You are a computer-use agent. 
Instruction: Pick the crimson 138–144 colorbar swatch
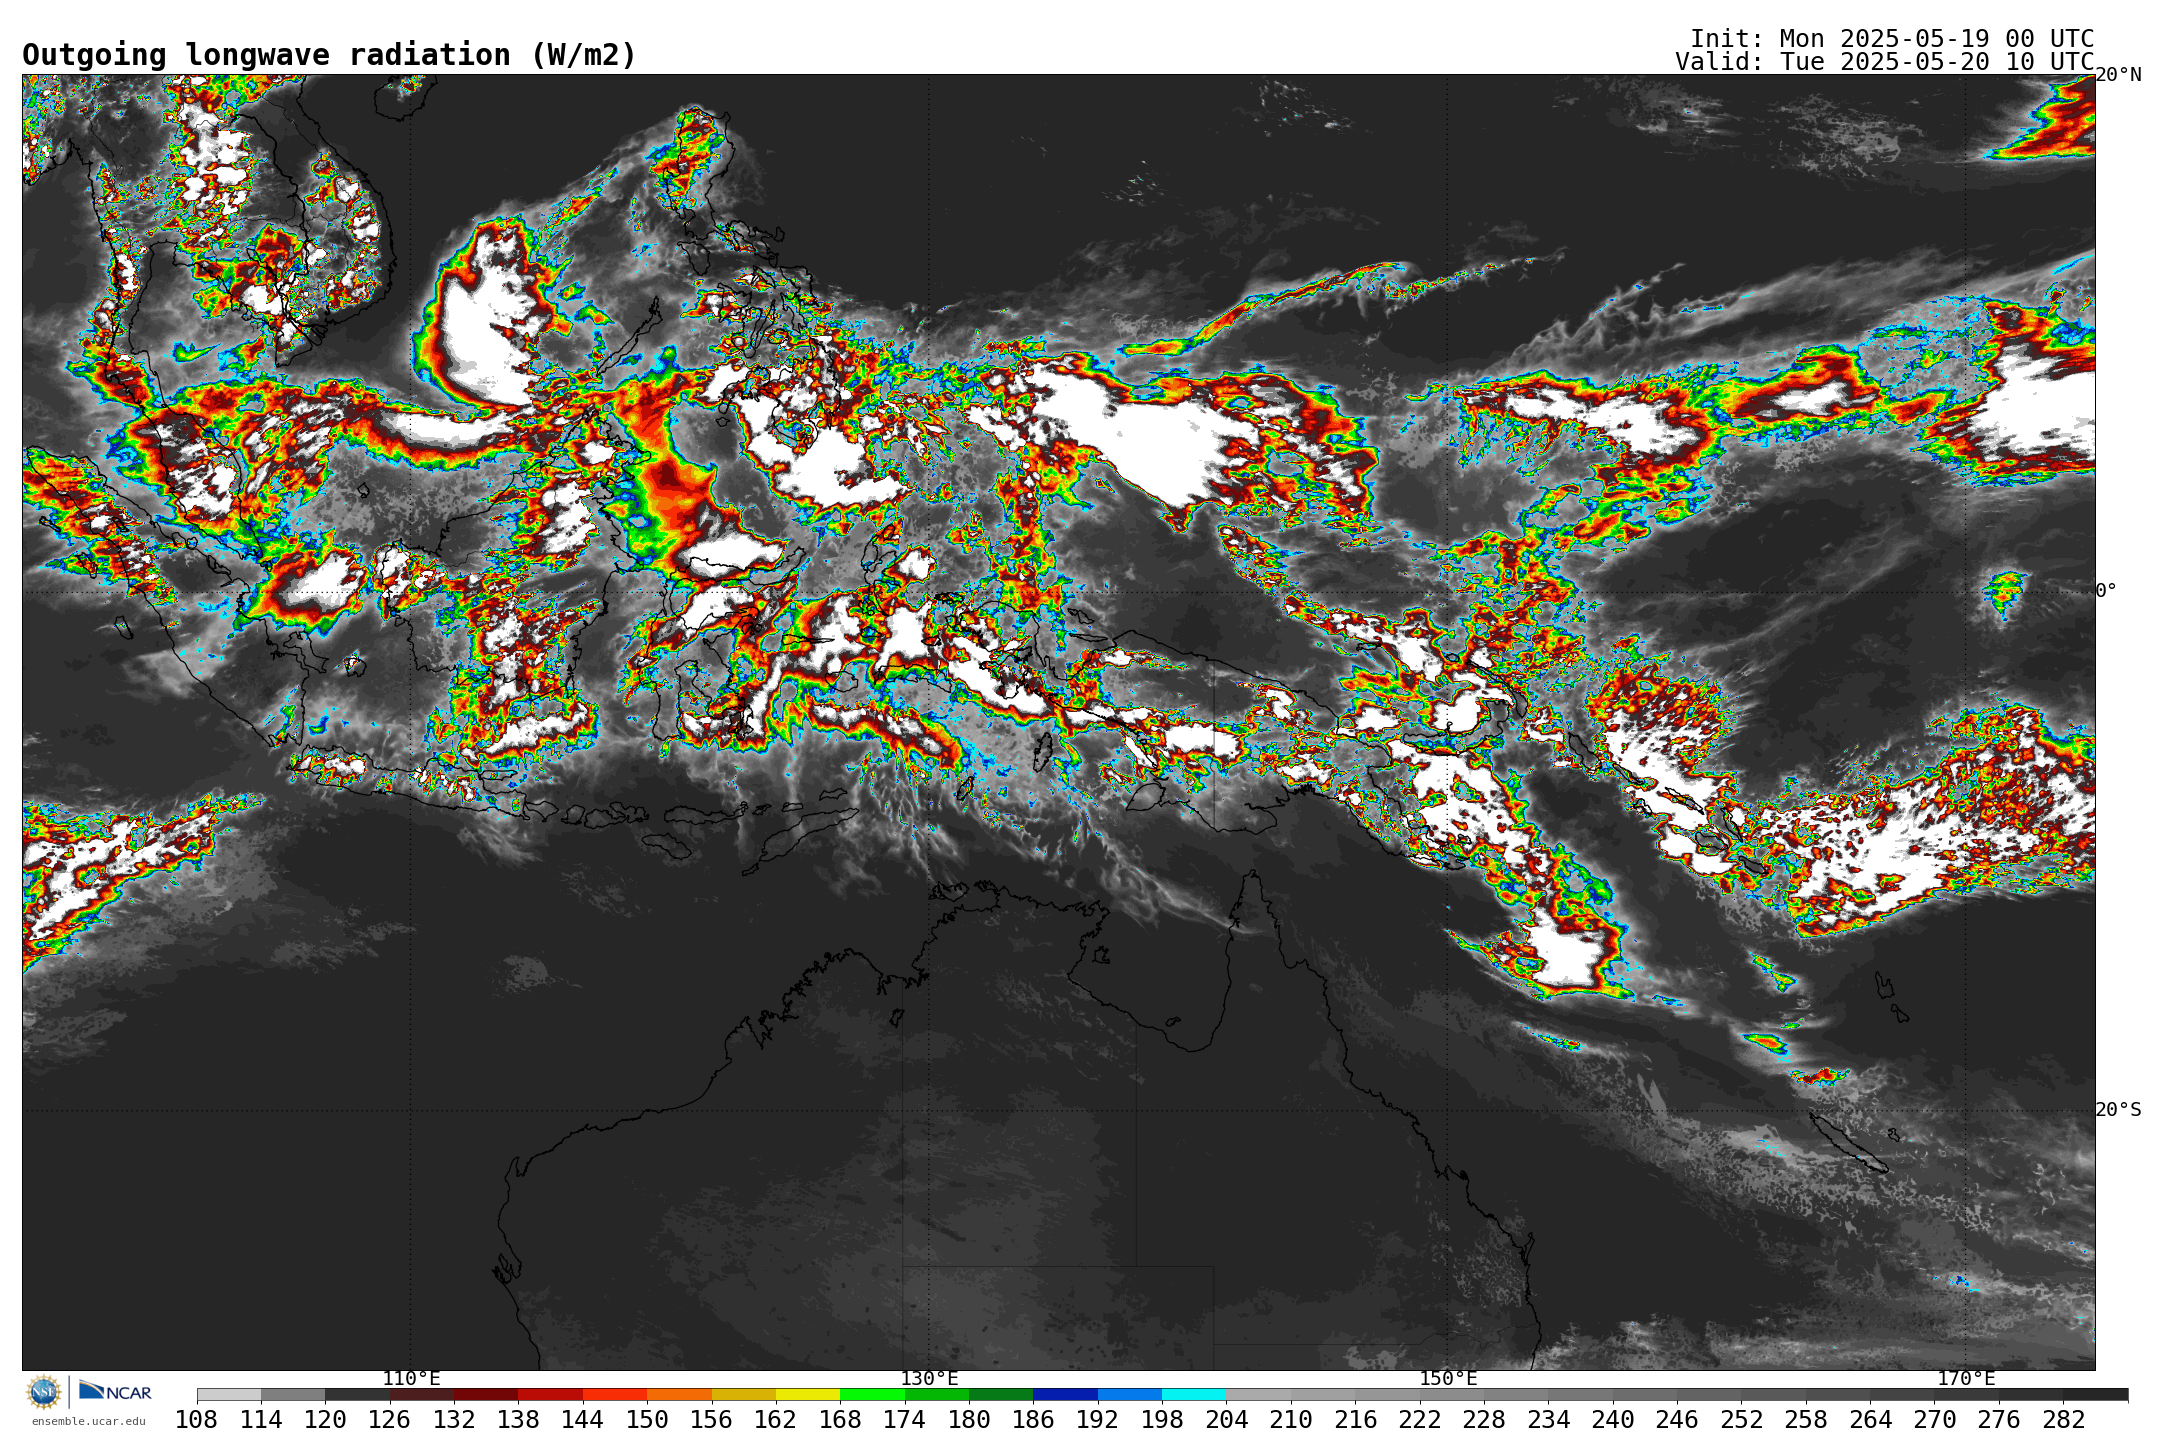click(x=550, y=1395)
